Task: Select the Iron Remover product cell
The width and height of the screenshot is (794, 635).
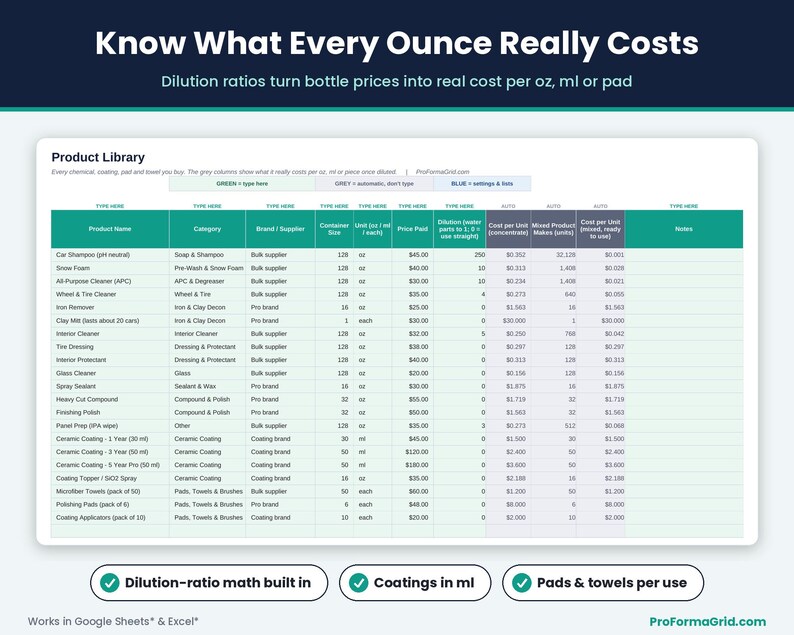Action: [x=110, y=307]
